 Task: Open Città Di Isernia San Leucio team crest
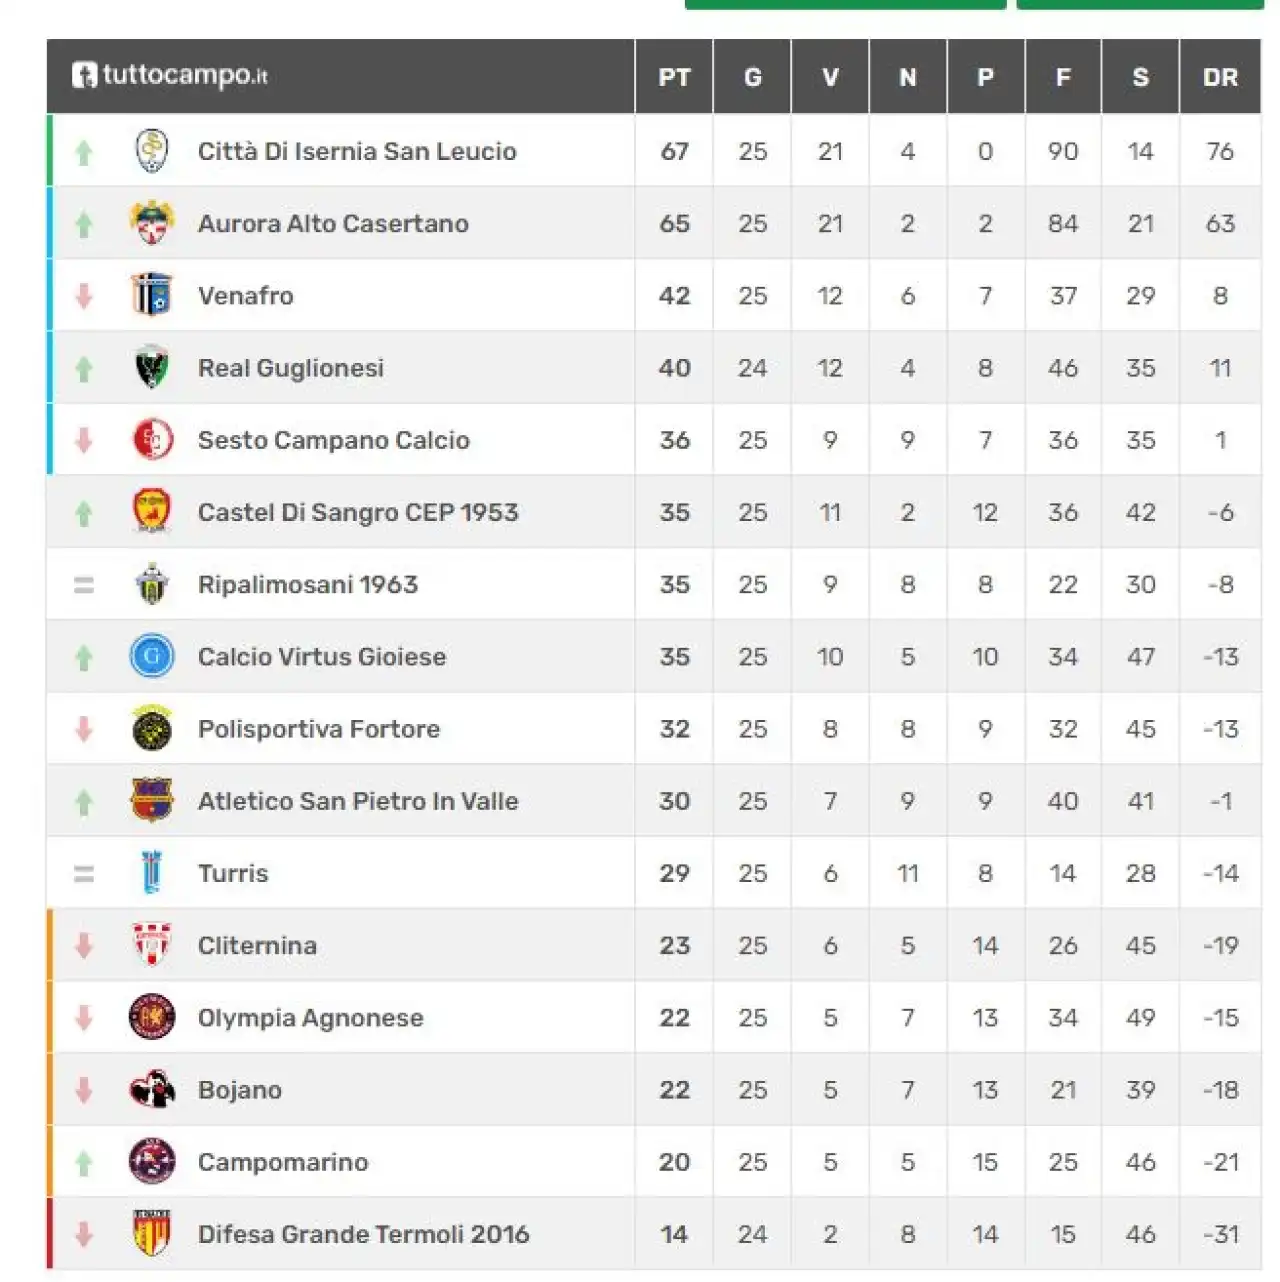click(x=152, y=151)
